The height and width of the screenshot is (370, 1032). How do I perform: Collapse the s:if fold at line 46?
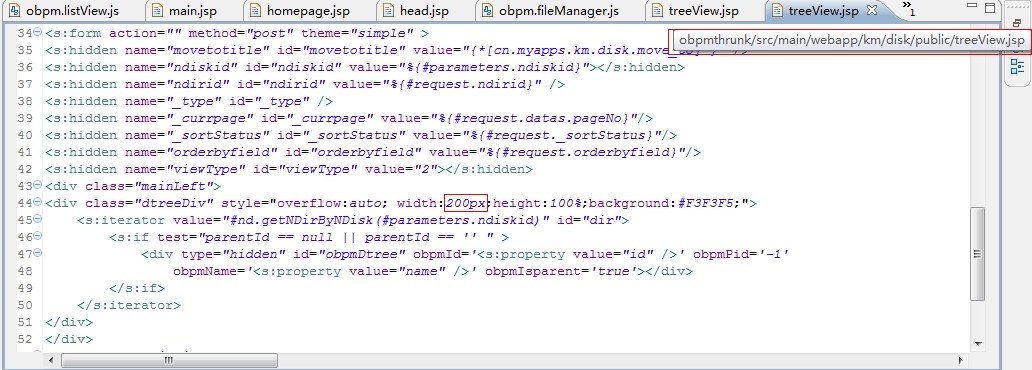point(37,237)
